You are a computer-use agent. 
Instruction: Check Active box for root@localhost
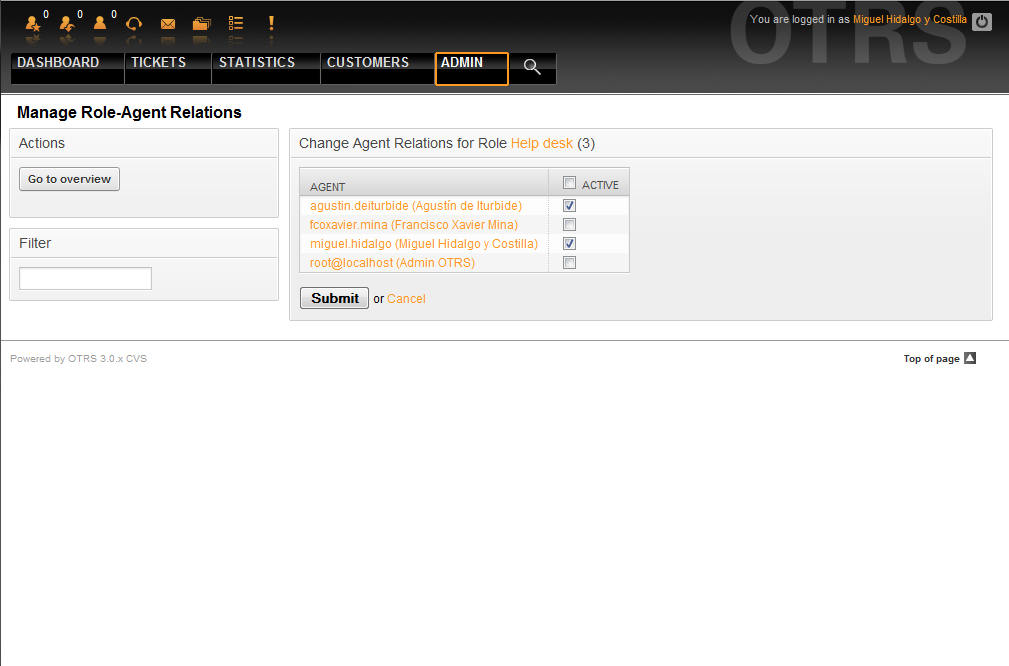click(x=569, y=262)
